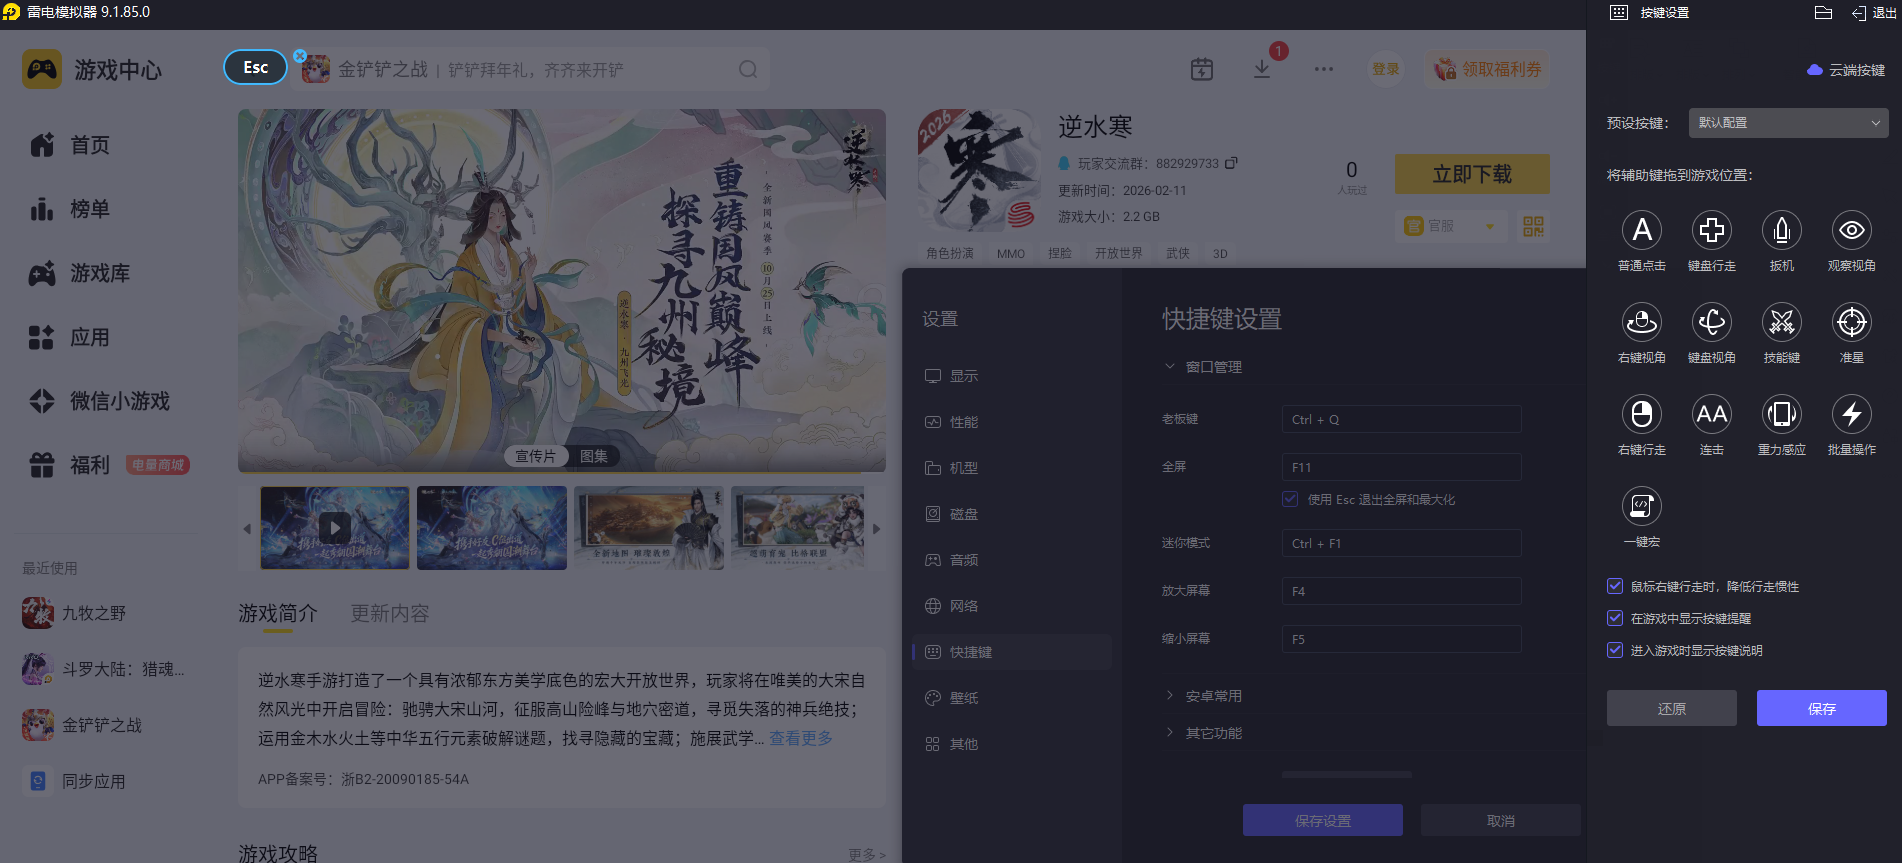Choose the 批量操作 lightning icon
The height and width of the screenshot is (863, 1902).
[x=1851, y=415]
